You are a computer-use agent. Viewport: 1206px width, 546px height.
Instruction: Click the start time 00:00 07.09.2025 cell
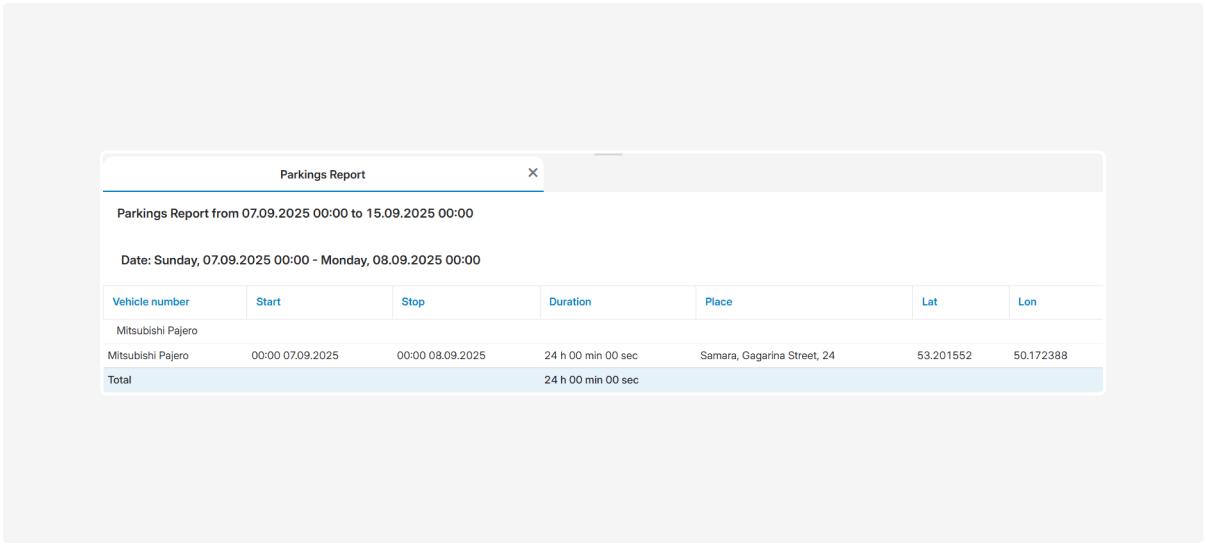pos(295,356)
